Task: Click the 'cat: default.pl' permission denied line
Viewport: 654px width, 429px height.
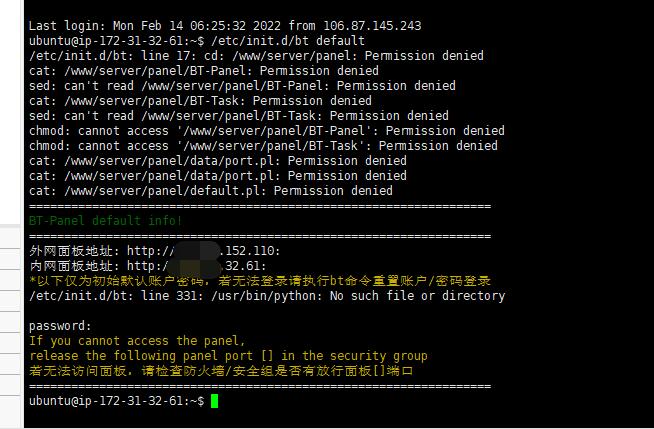Action: pyautogui.click(x=211, y=191)
